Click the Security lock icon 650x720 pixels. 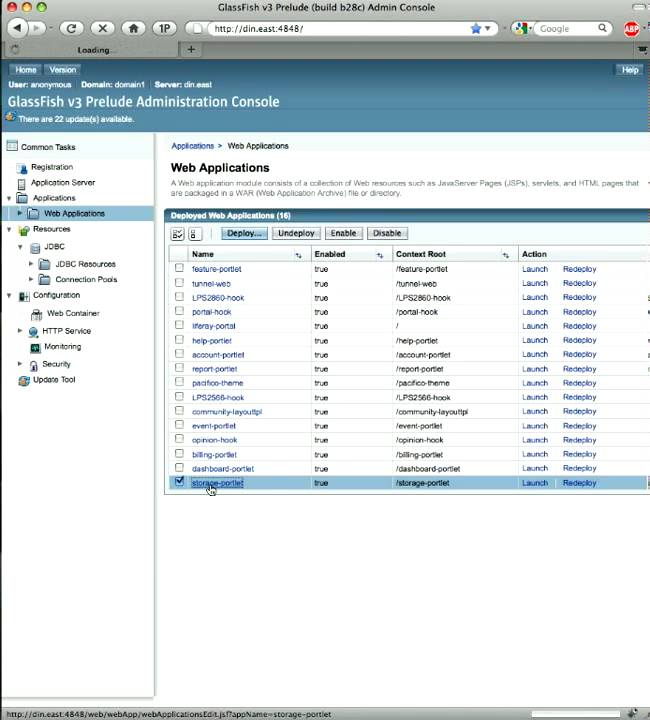34,366
